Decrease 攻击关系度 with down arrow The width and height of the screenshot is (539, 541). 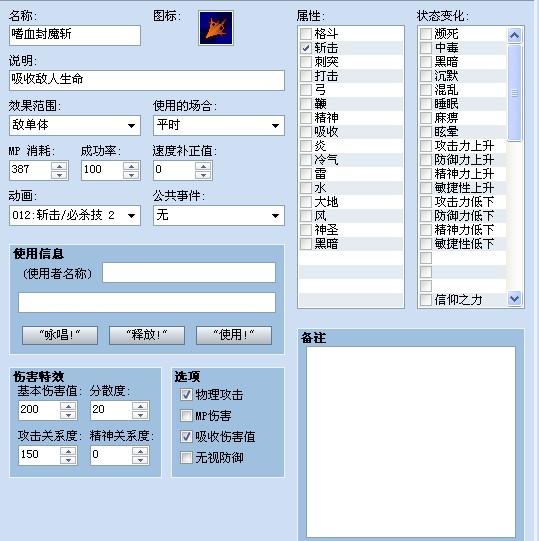pyautogui.click(x=68, y=460)
